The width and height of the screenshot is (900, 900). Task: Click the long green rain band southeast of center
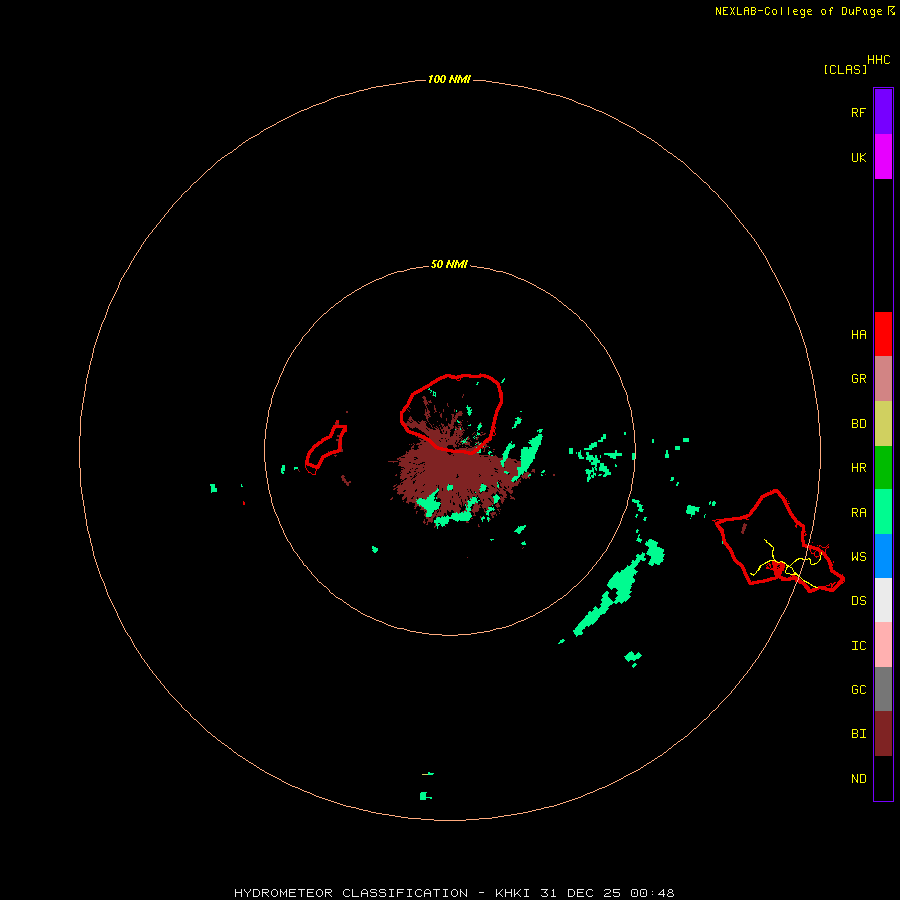click(619, 588)
